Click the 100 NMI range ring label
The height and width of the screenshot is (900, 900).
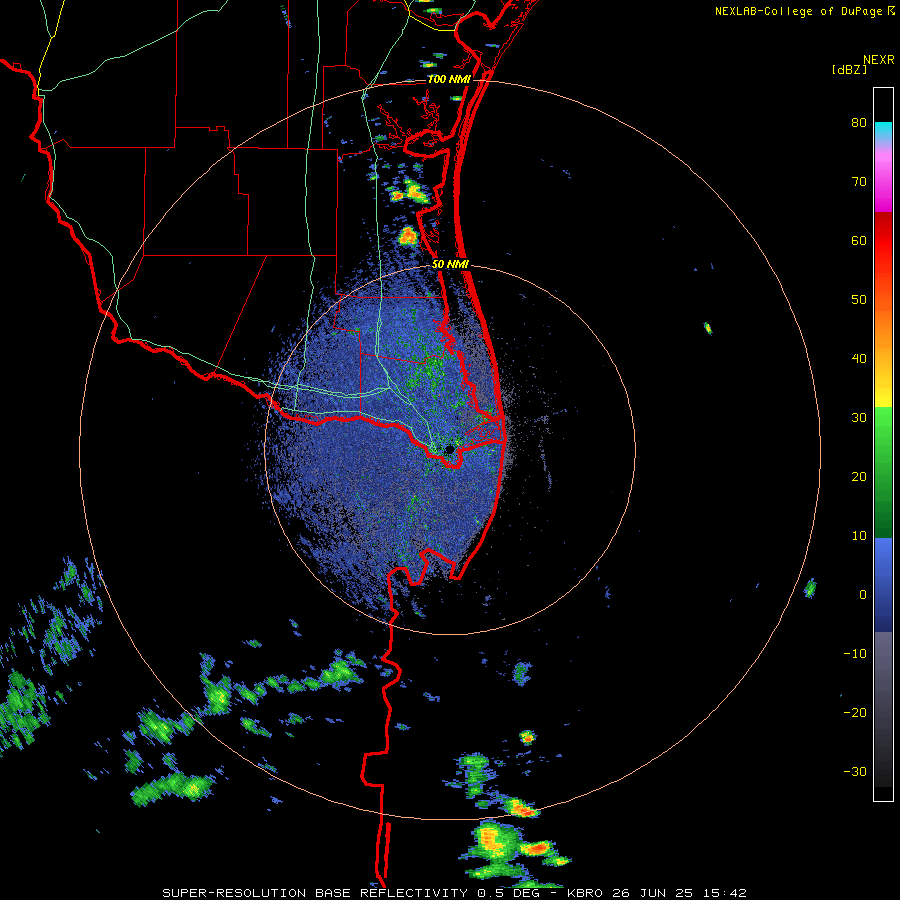449,79
